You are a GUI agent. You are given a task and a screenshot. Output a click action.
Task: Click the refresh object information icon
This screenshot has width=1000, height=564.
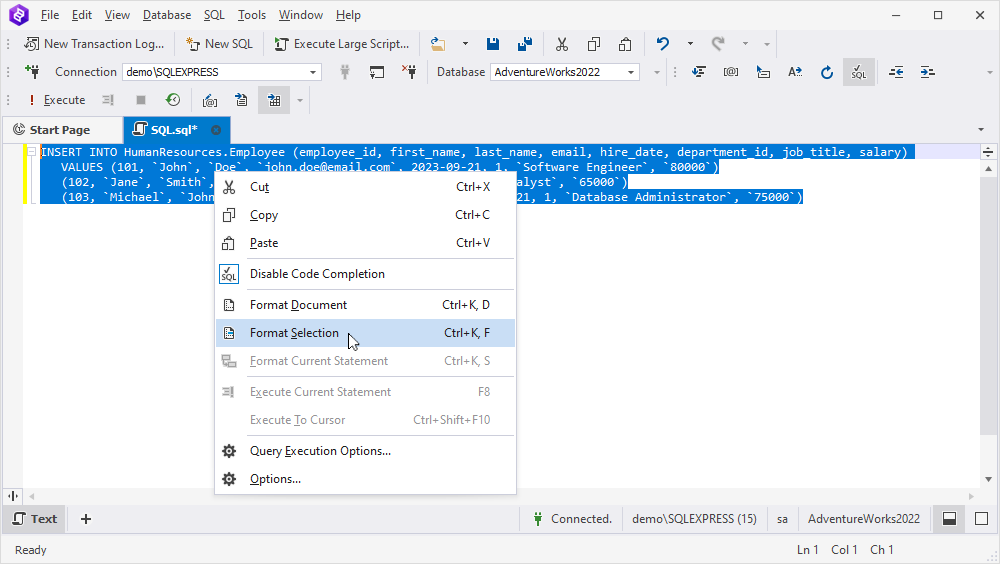click(827, 72)
